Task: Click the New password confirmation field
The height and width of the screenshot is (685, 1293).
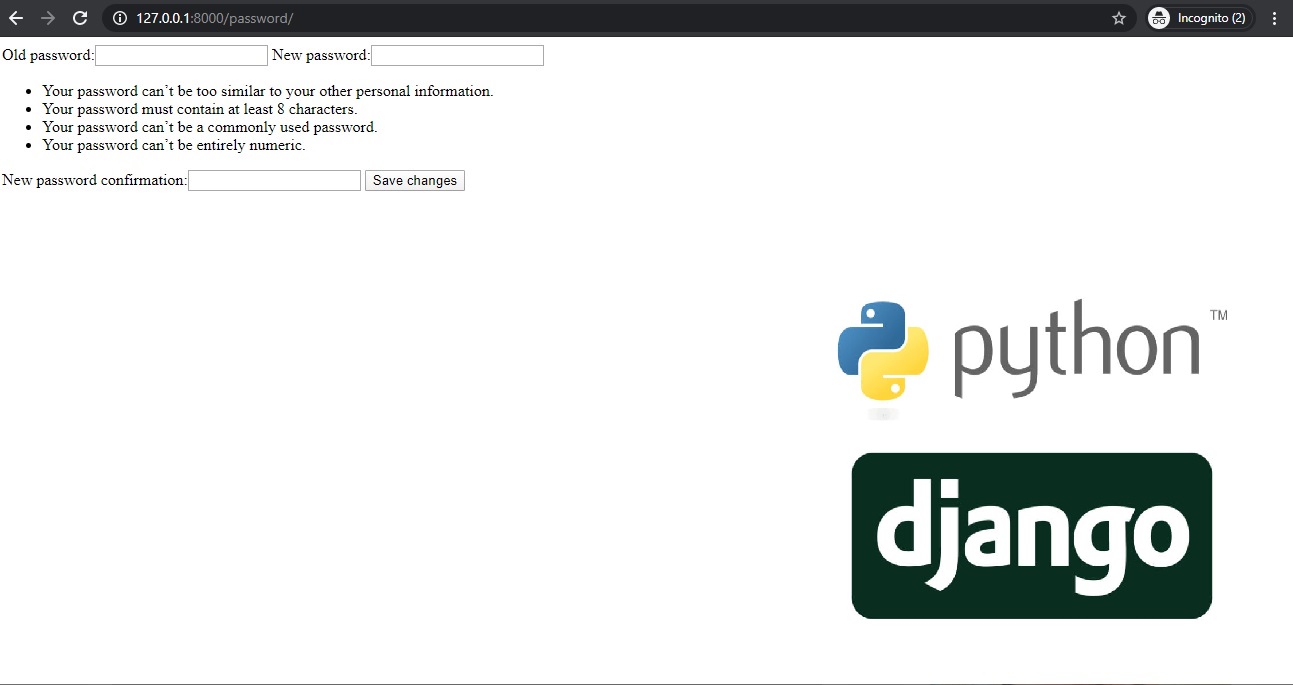Action: 273,180
